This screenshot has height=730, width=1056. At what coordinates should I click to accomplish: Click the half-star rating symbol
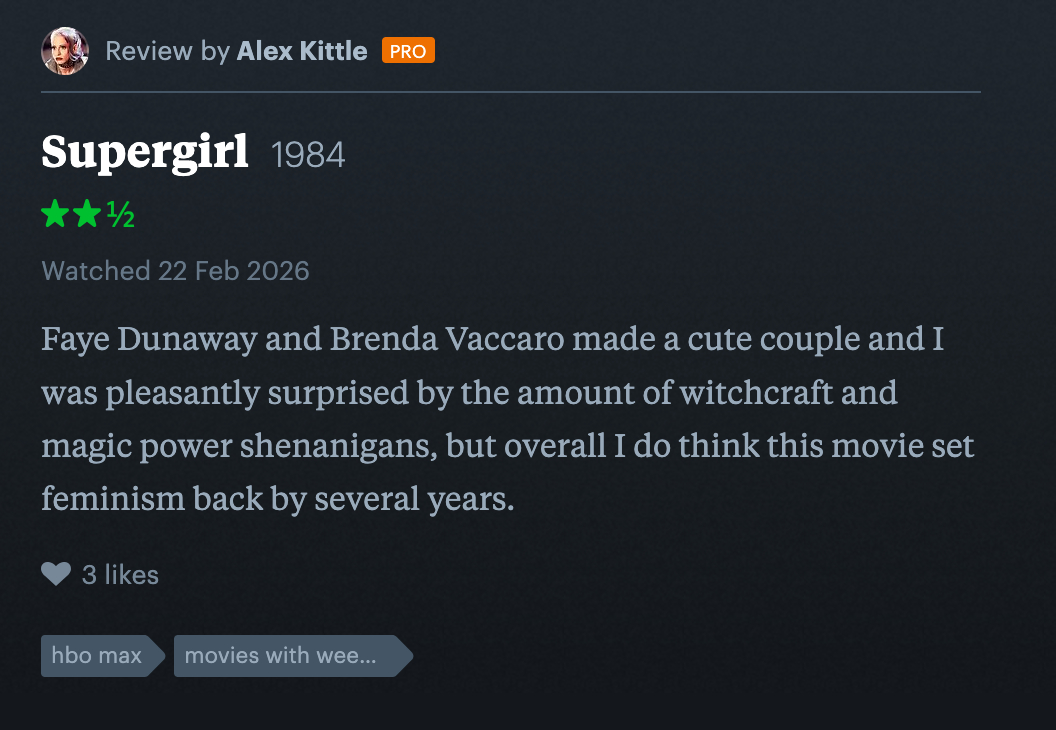121,215
